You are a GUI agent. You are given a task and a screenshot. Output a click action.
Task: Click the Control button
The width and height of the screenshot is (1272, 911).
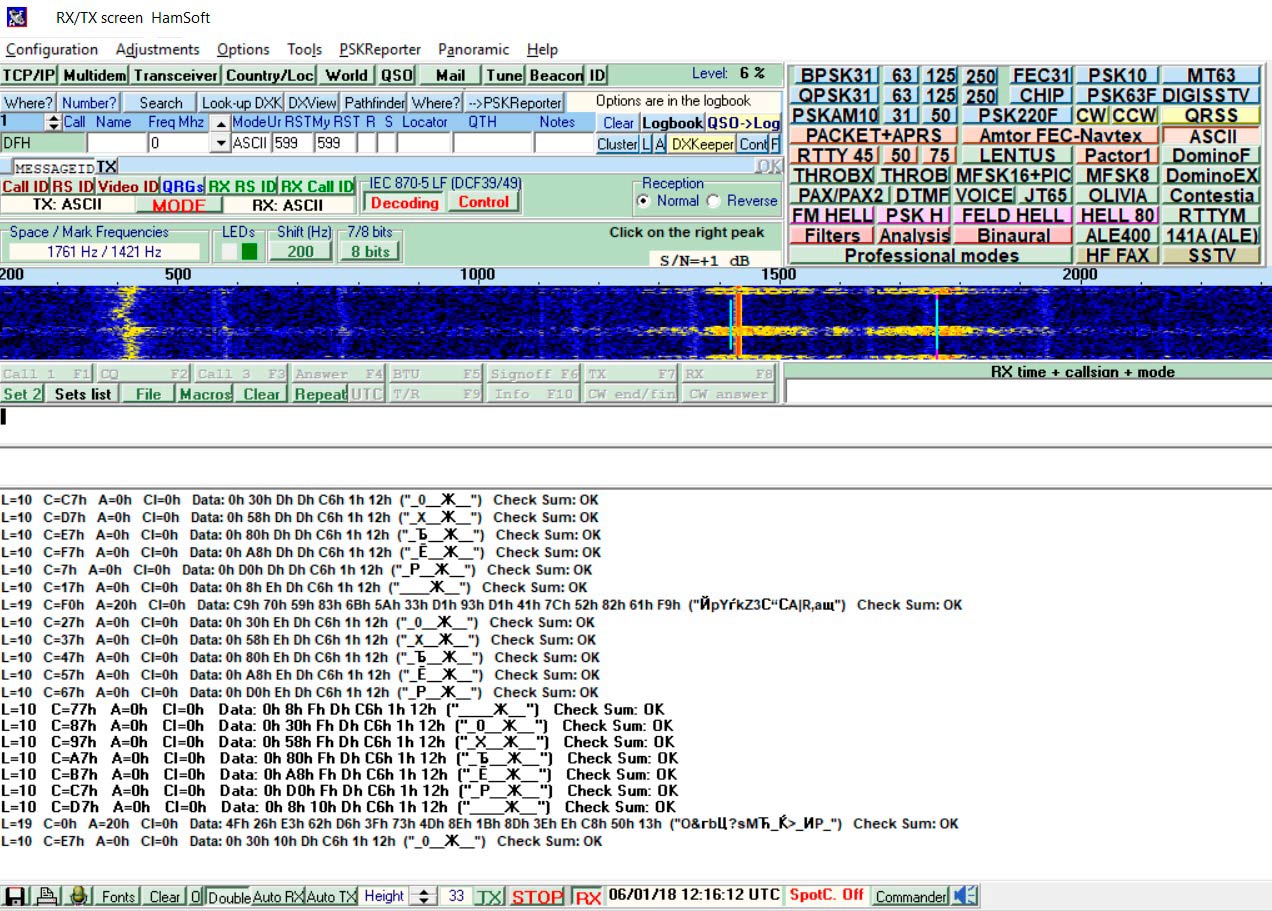tap(484, 203)
